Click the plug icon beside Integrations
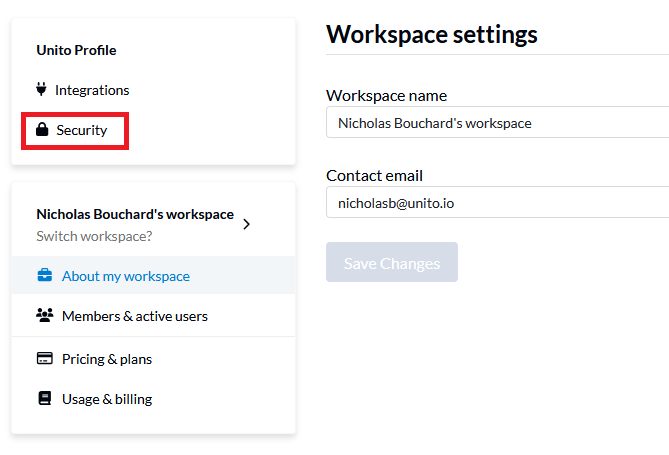The image size is (669, 455). pyautogui.click(x=41, y=89)
